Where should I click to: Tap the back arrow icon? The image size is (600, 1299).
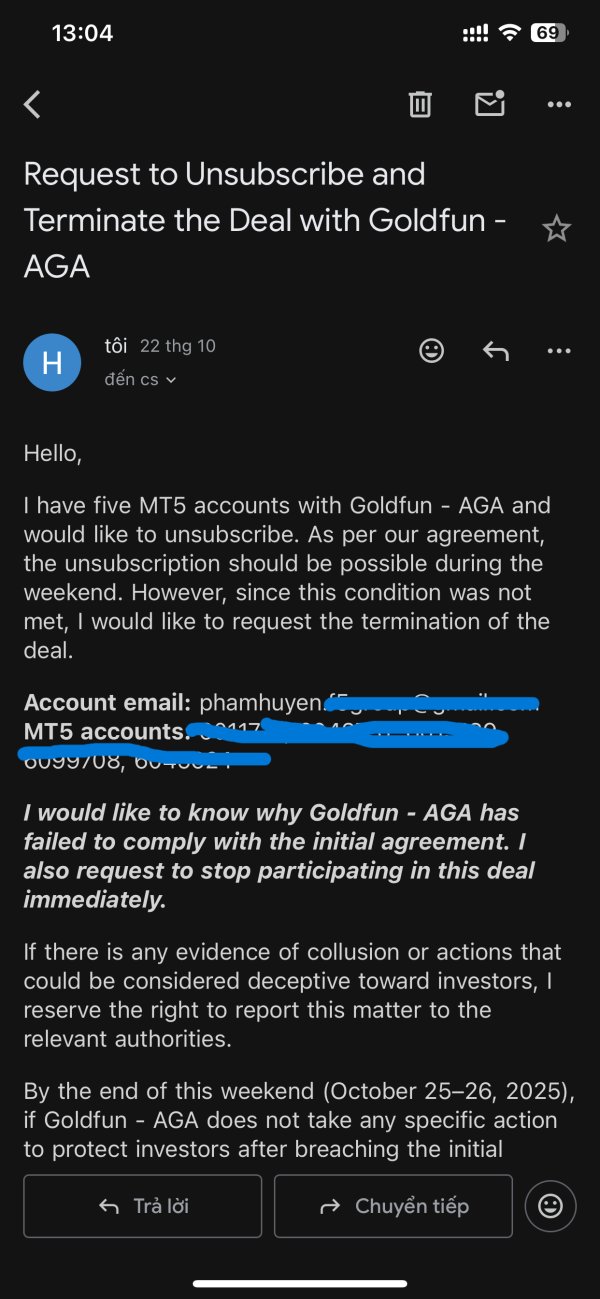(x=33, y=104)
